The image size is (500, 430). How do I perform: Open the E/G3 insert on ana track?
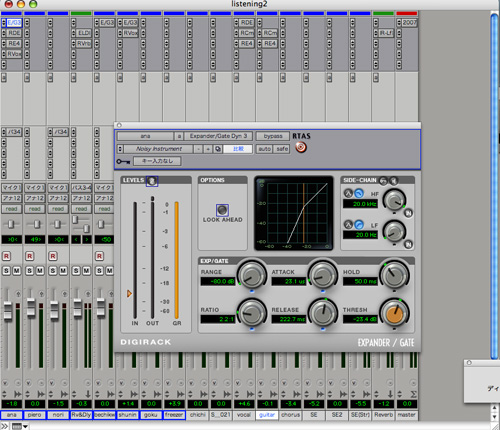click(x=14, y=23)
